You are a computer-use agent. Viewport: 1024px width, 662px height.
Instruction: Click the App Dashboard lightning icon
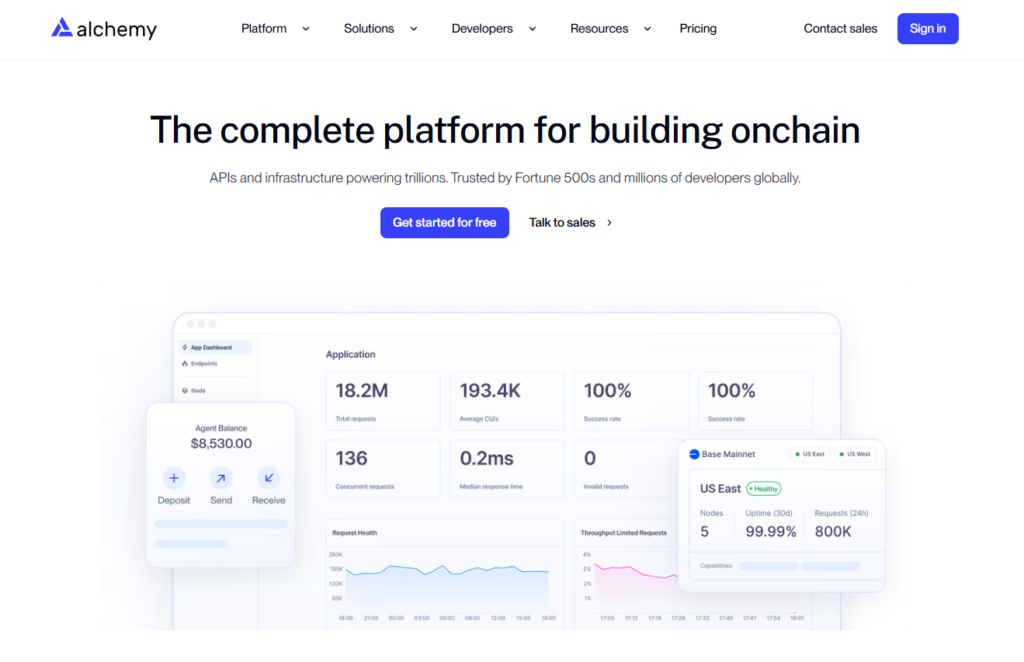click(x=185, y=347)
